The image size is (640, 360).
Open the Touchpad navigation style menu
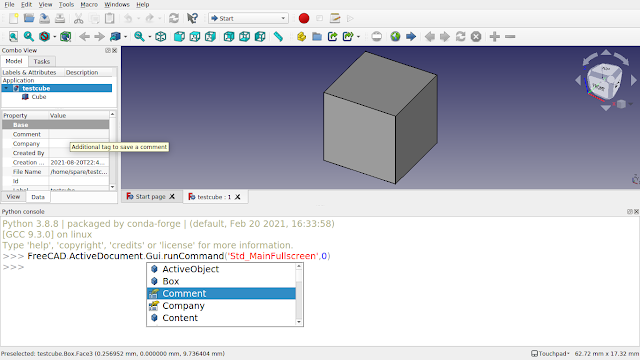point(550,353)
